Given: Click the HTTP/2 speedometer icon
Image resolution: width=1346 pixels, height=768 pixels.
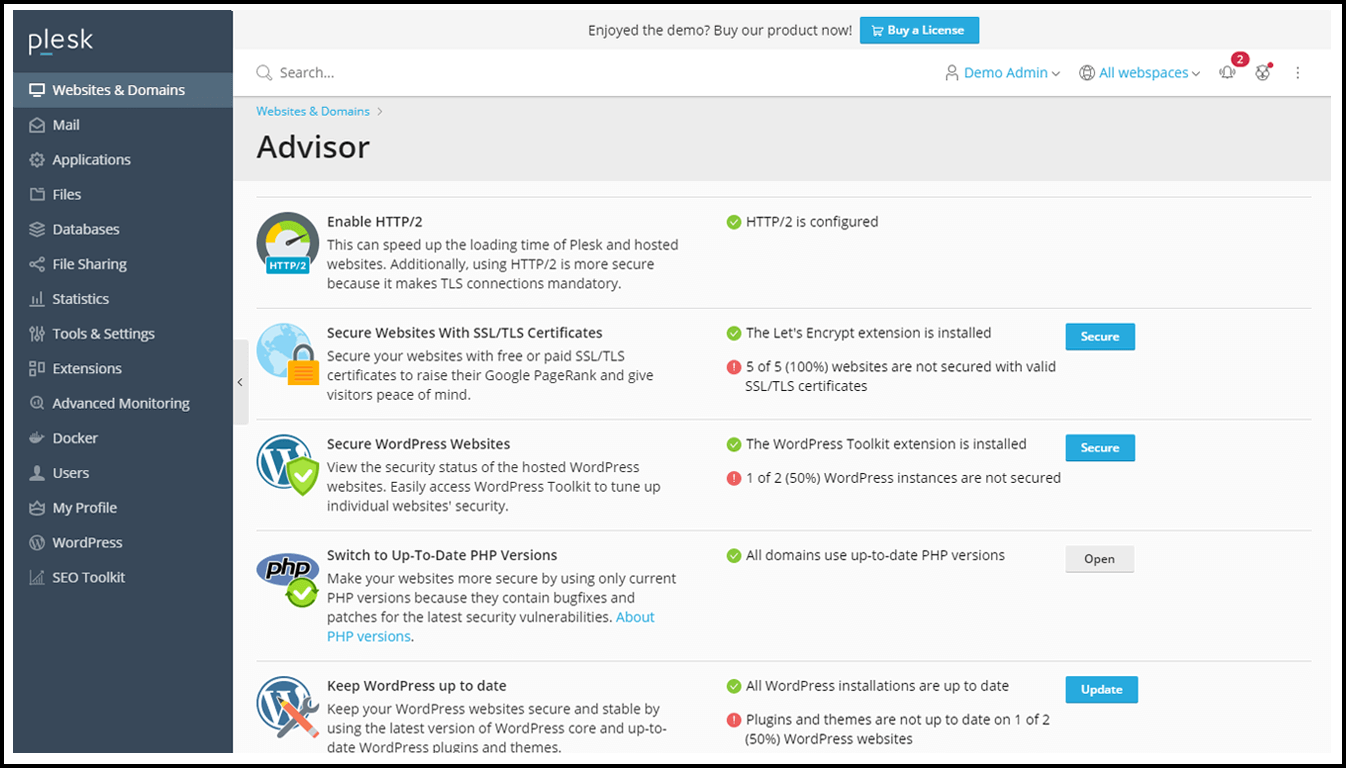Looking at the screenshot, I should tap(288, 243).
